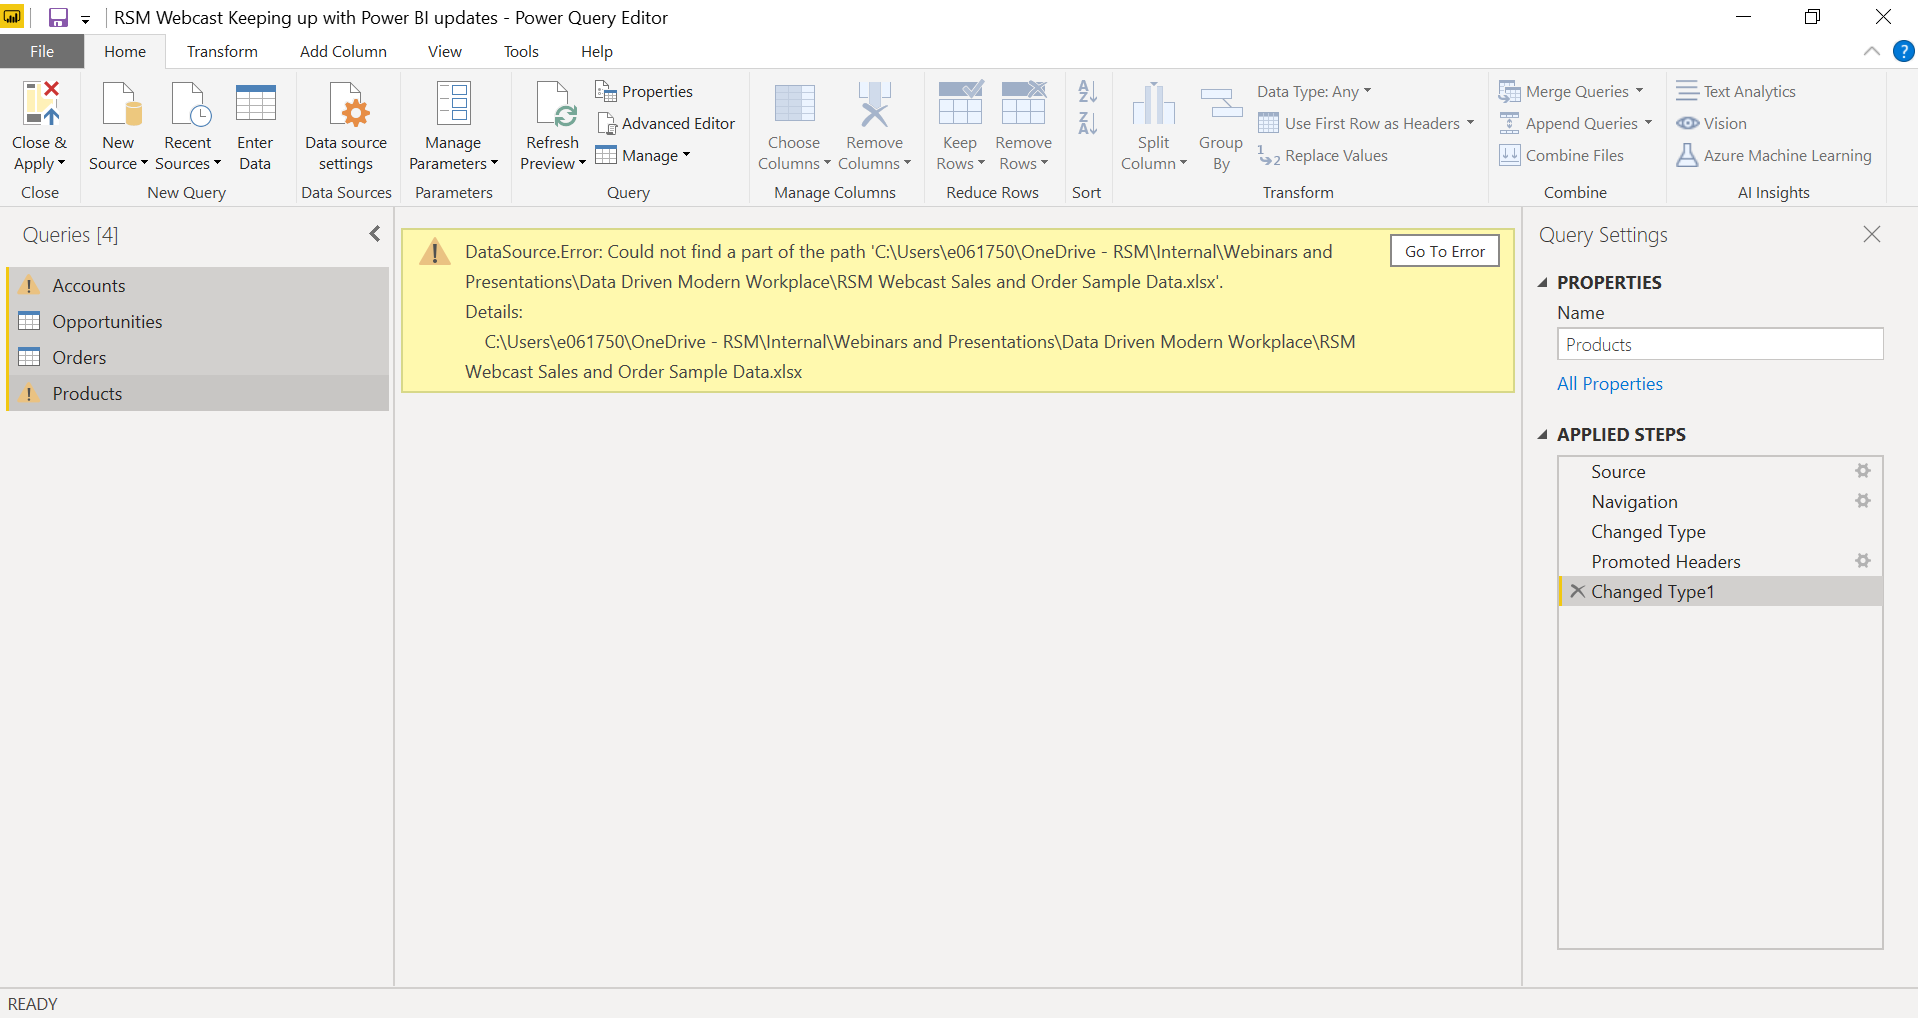
Task: Collapse the Queries pane
Action: 375,234
